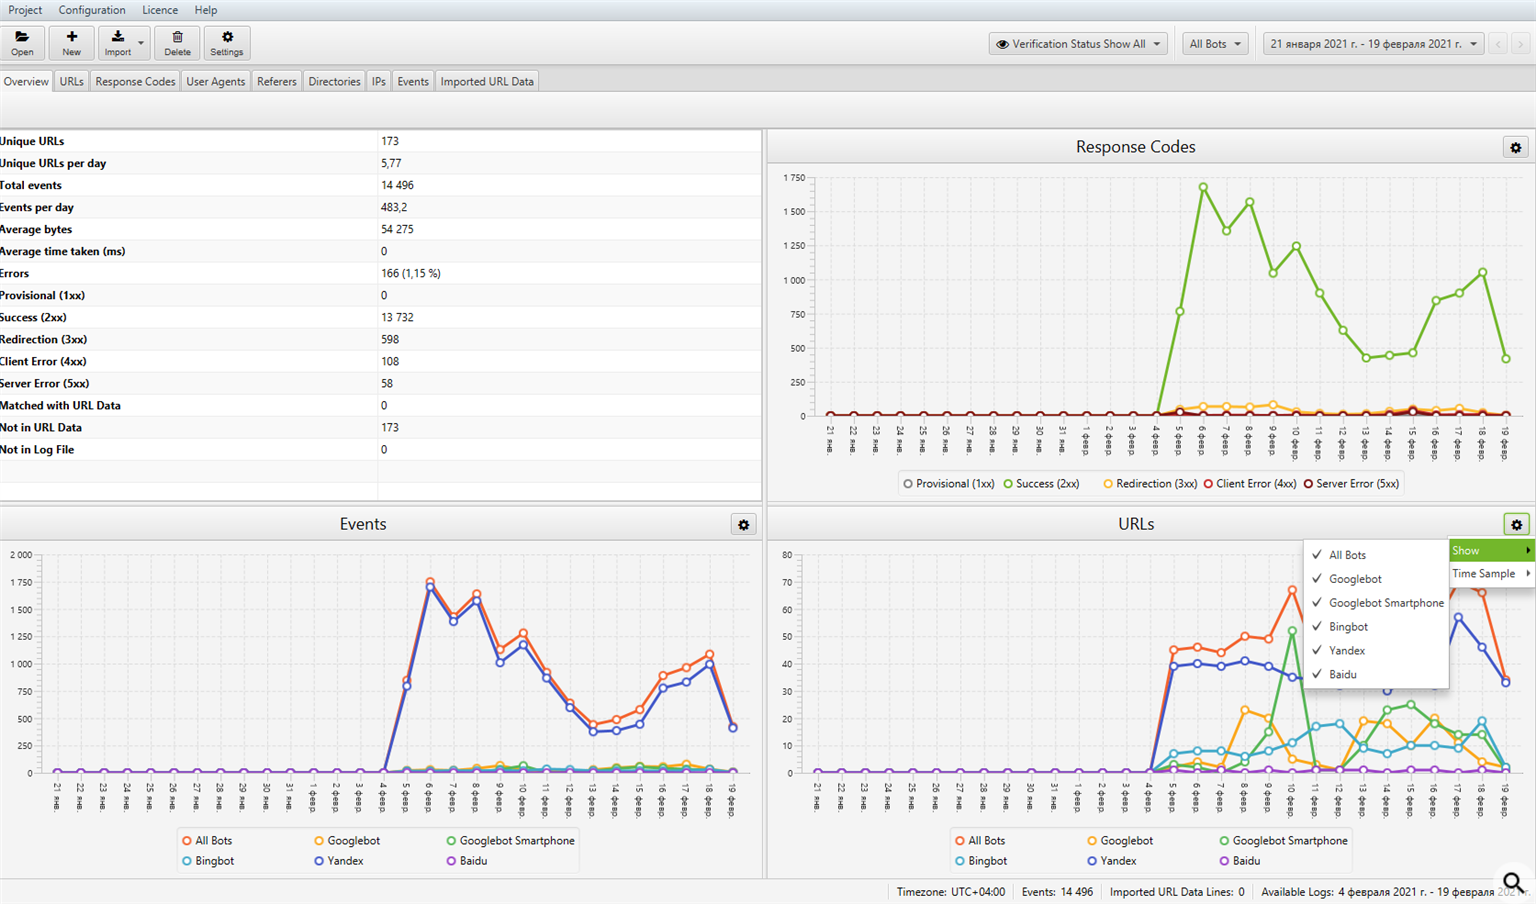This screenshot has height=904, width=1536.
Task: Switch to the URLs tab
Action: tap(72, 82)
